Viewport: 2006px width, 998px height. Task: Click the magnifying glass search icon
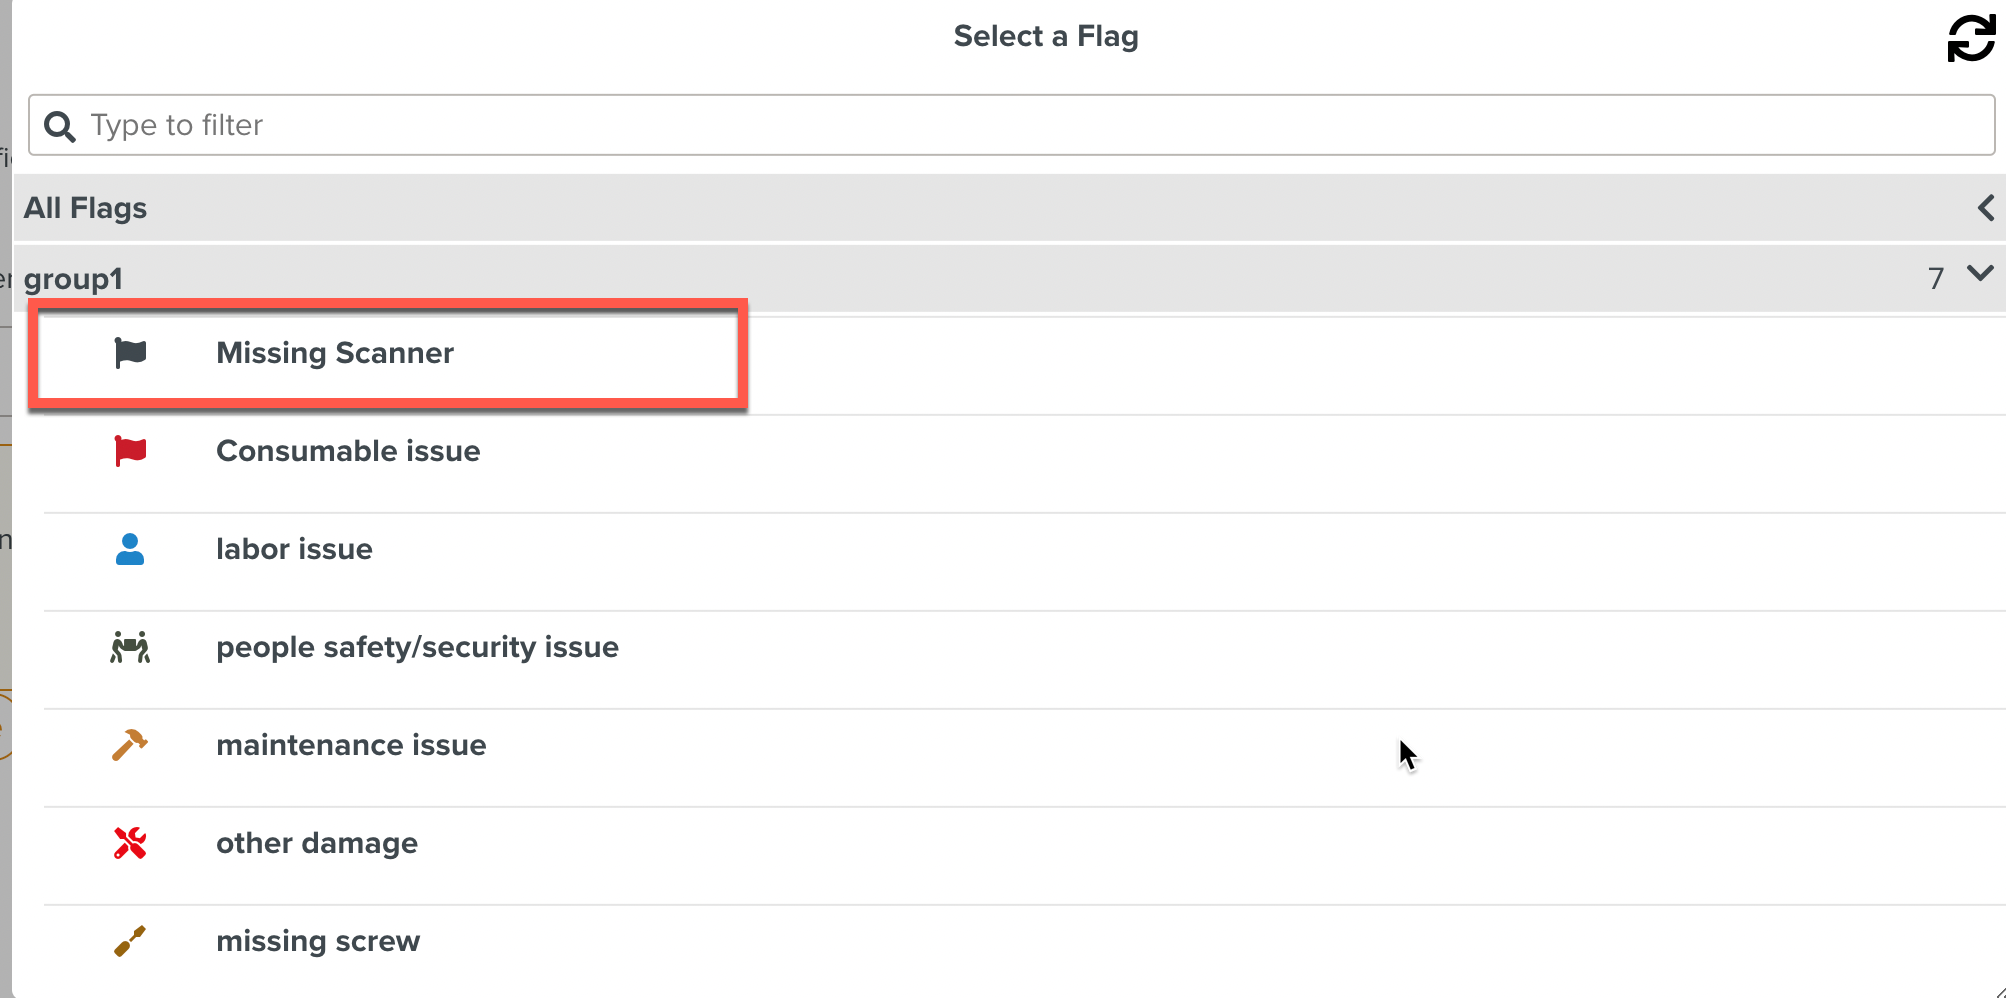pyautogui.click(x=60, y=126)
